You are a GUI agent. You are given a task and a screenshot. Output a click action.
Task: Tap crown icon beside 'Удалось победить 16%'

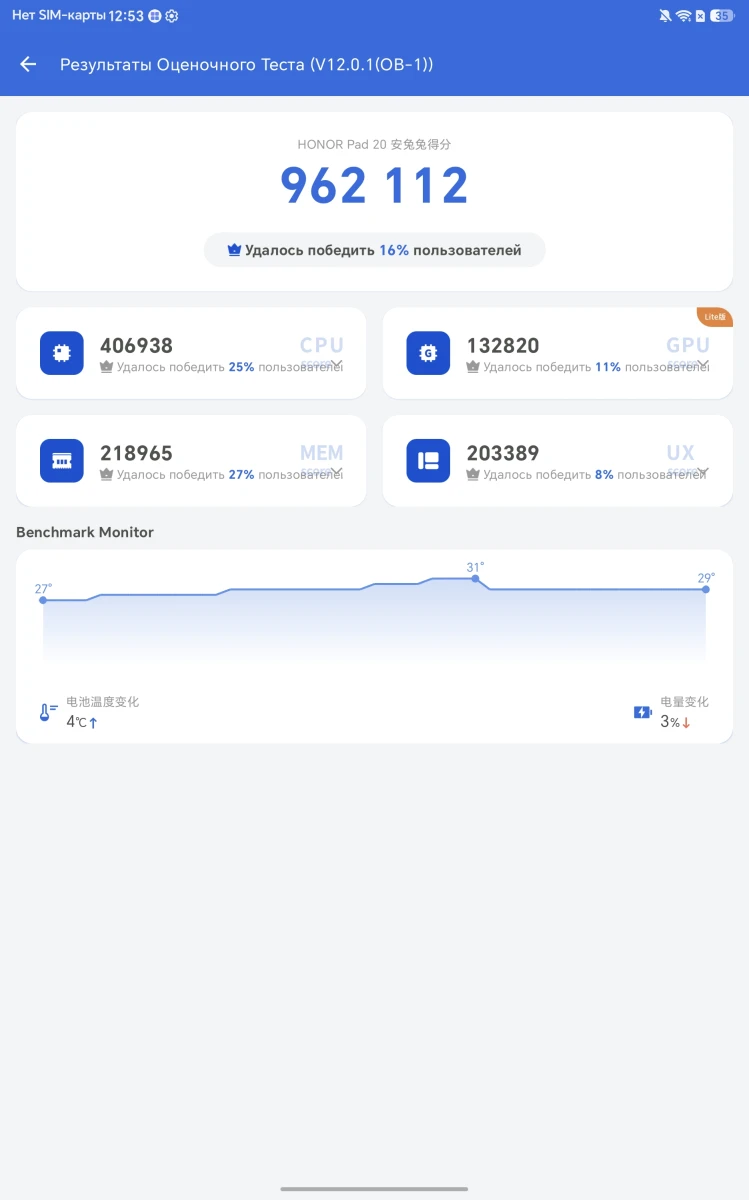pos(234,250)
